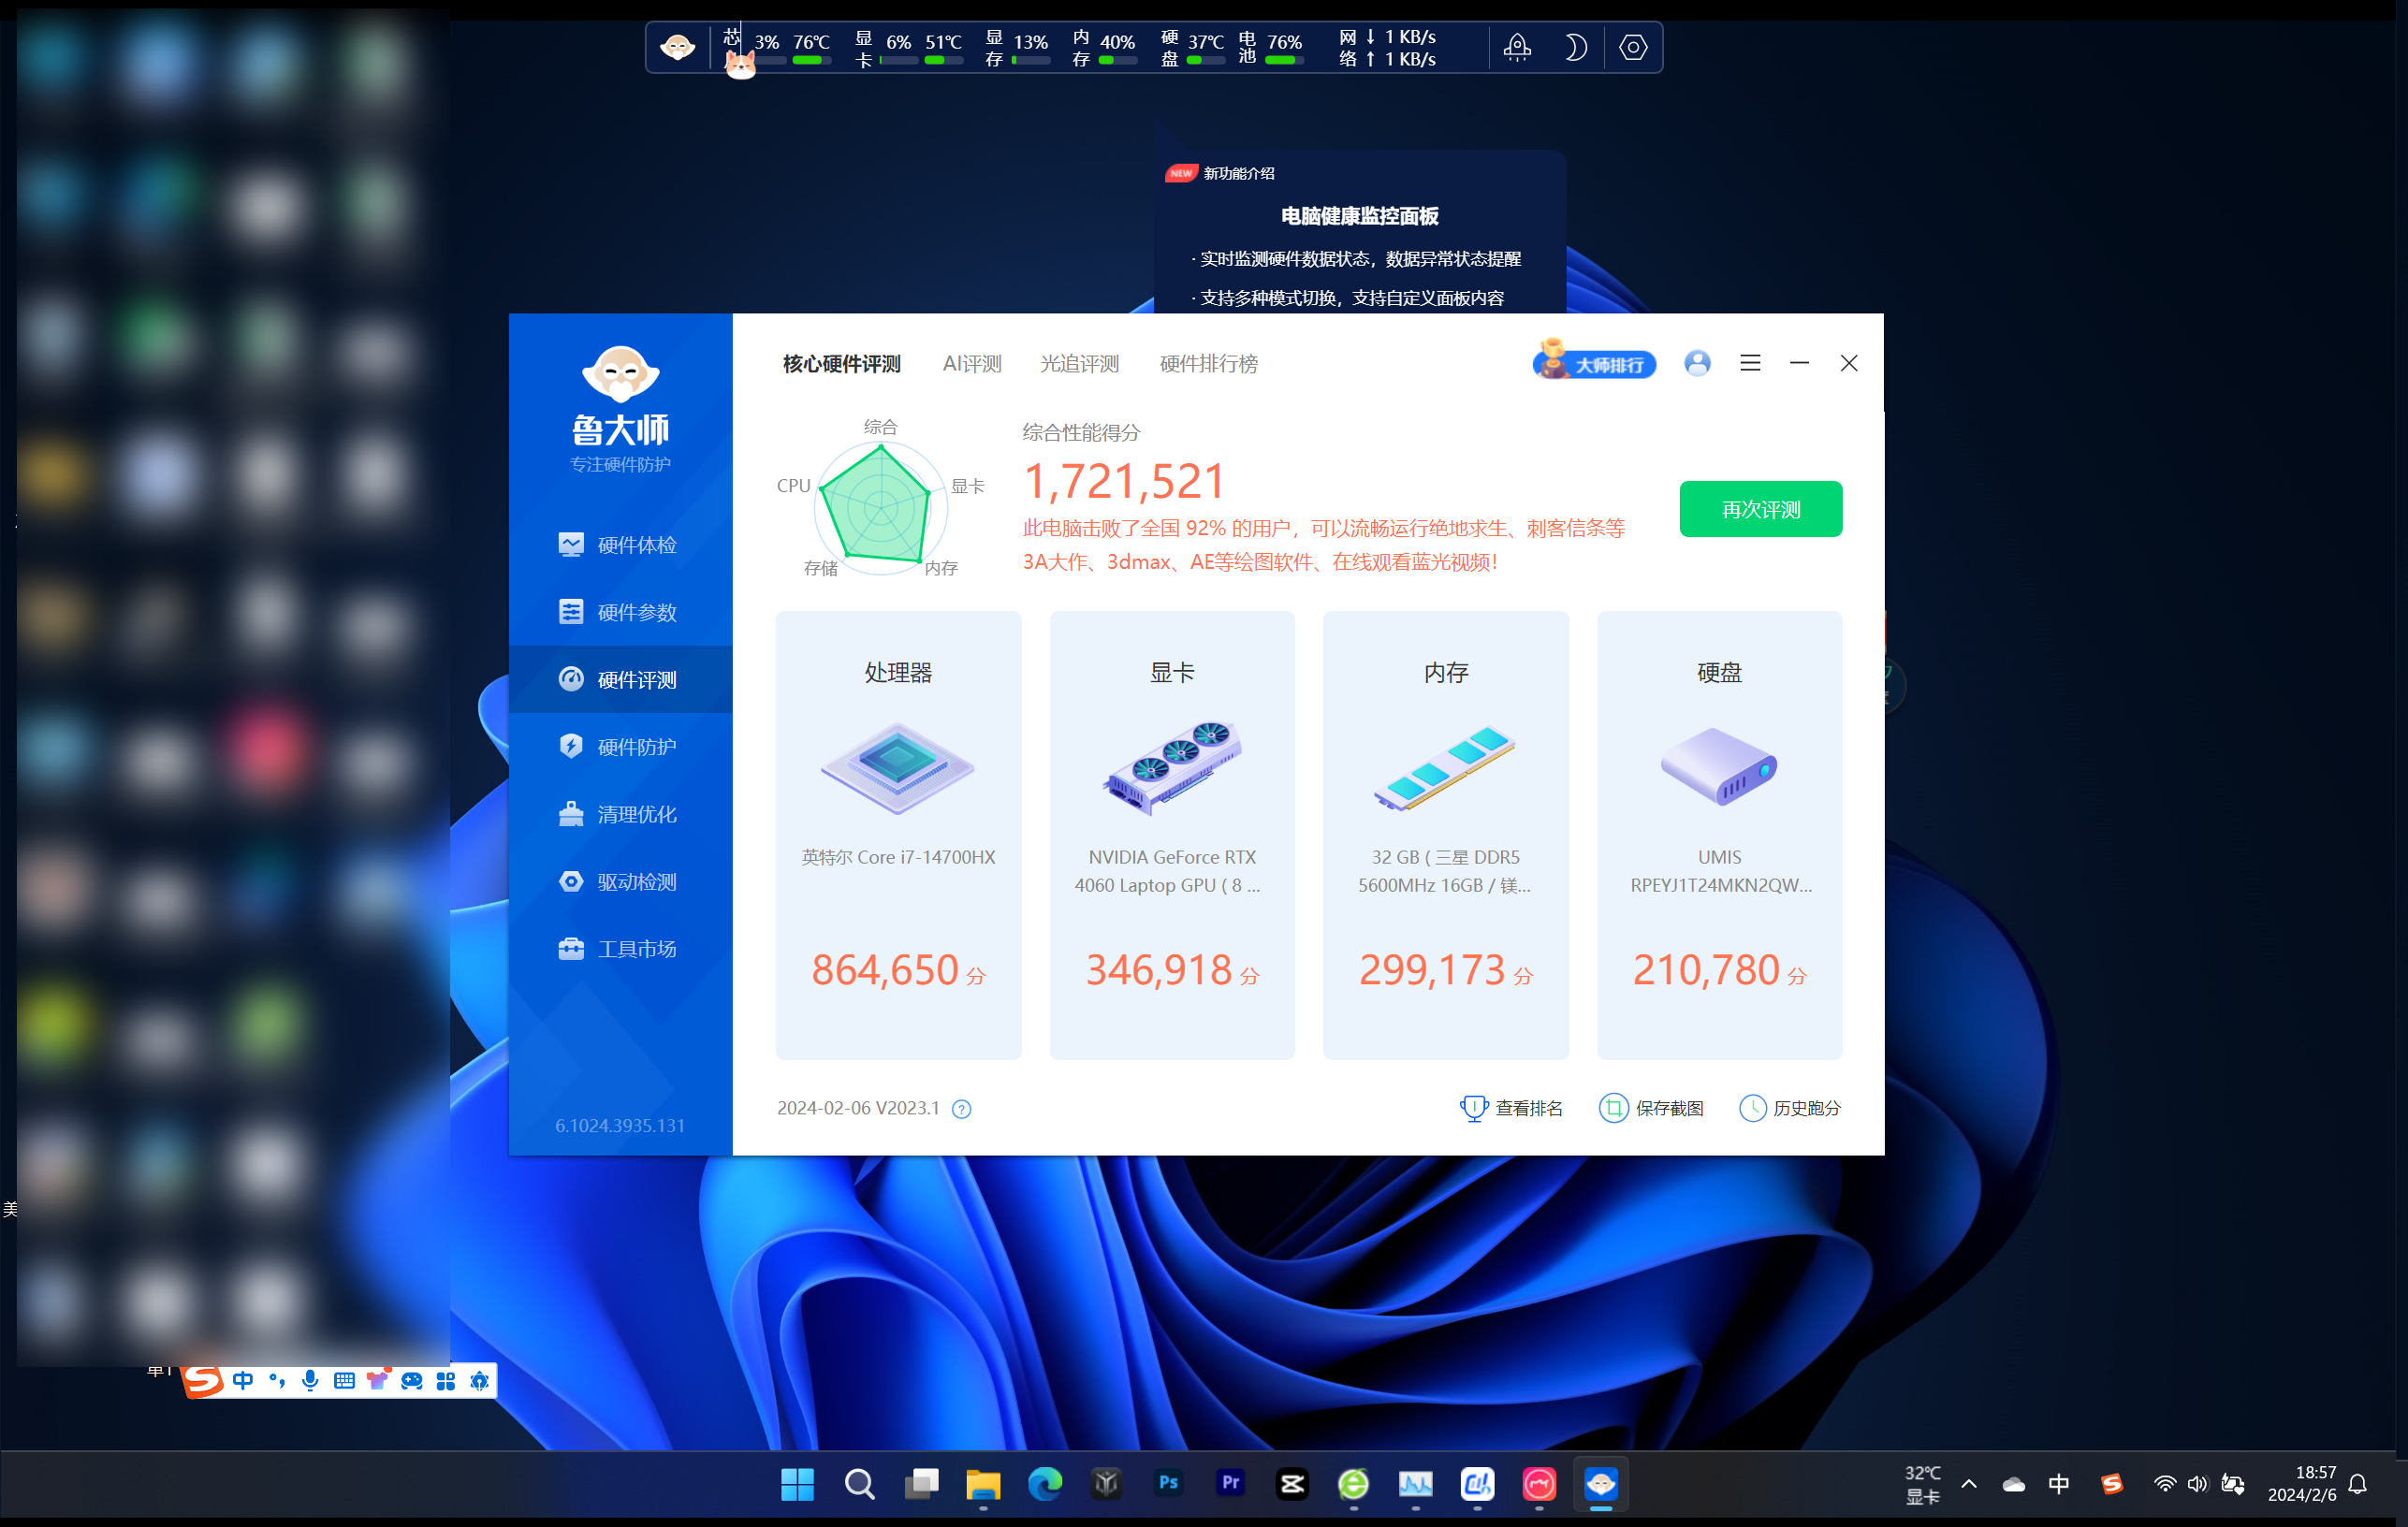
Task: Click the cloud OneDrive tray icon
Action: point(2013,1485)
